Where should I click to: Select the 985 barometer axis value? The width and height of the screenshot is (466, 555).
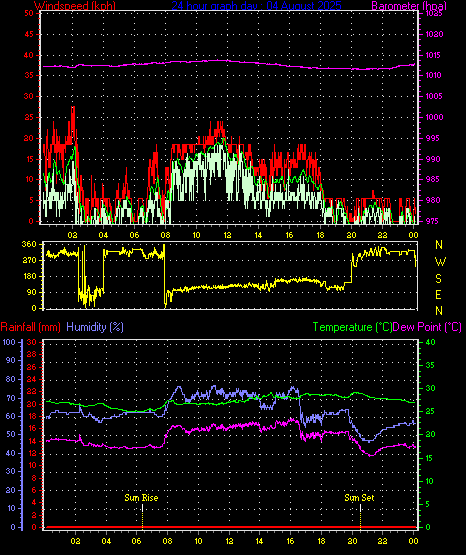point(433,179)
